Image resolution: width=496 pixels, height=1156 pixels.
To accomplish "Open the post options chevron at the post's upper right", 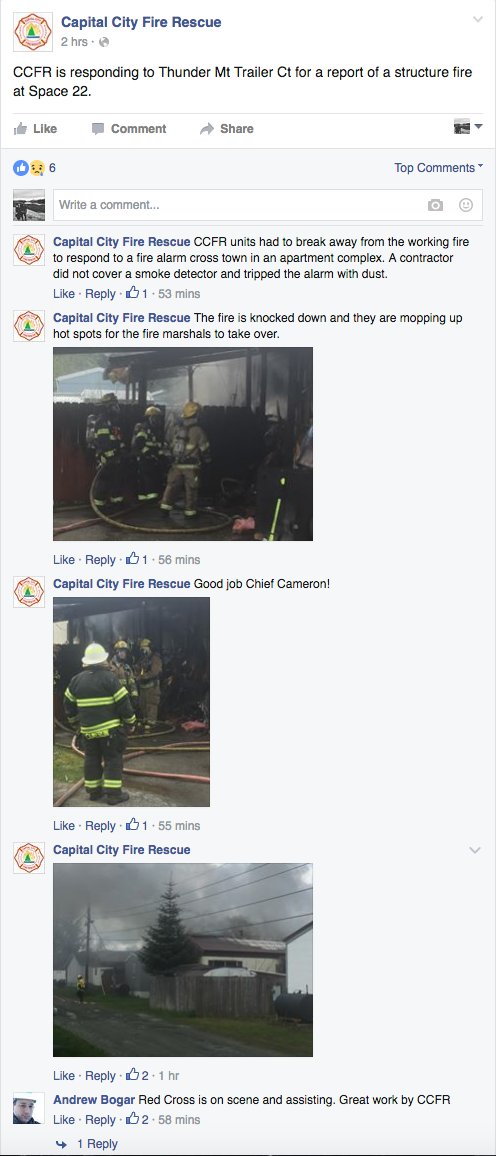I will pos(478,19).
